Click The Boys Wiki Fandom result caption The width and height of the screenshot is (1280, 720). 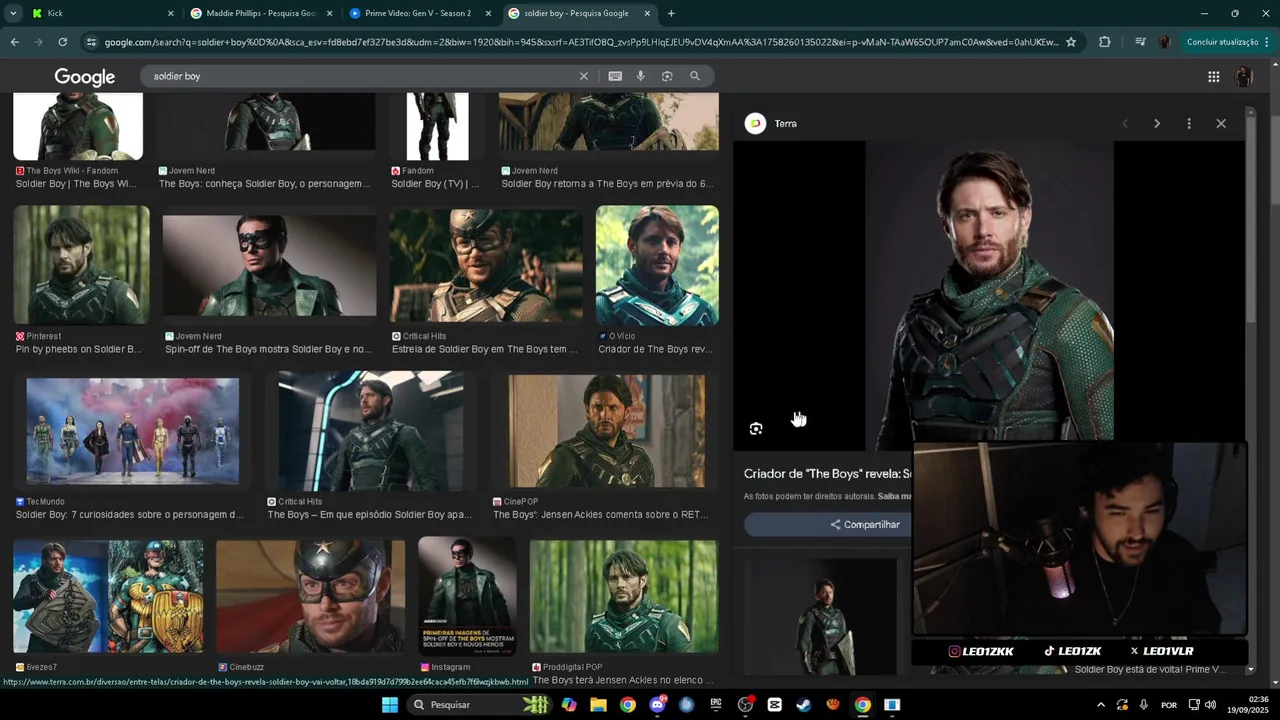76,177
